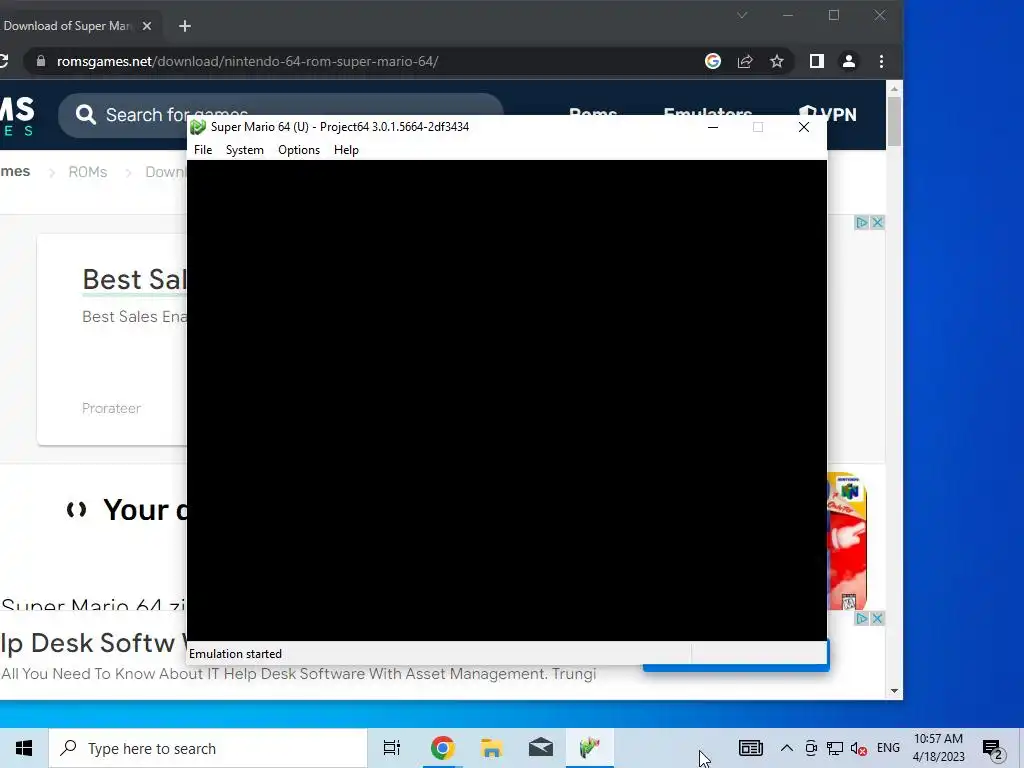Reload page from Chrome toolbar
The image size is (1024, 768).
coord(4,61)
